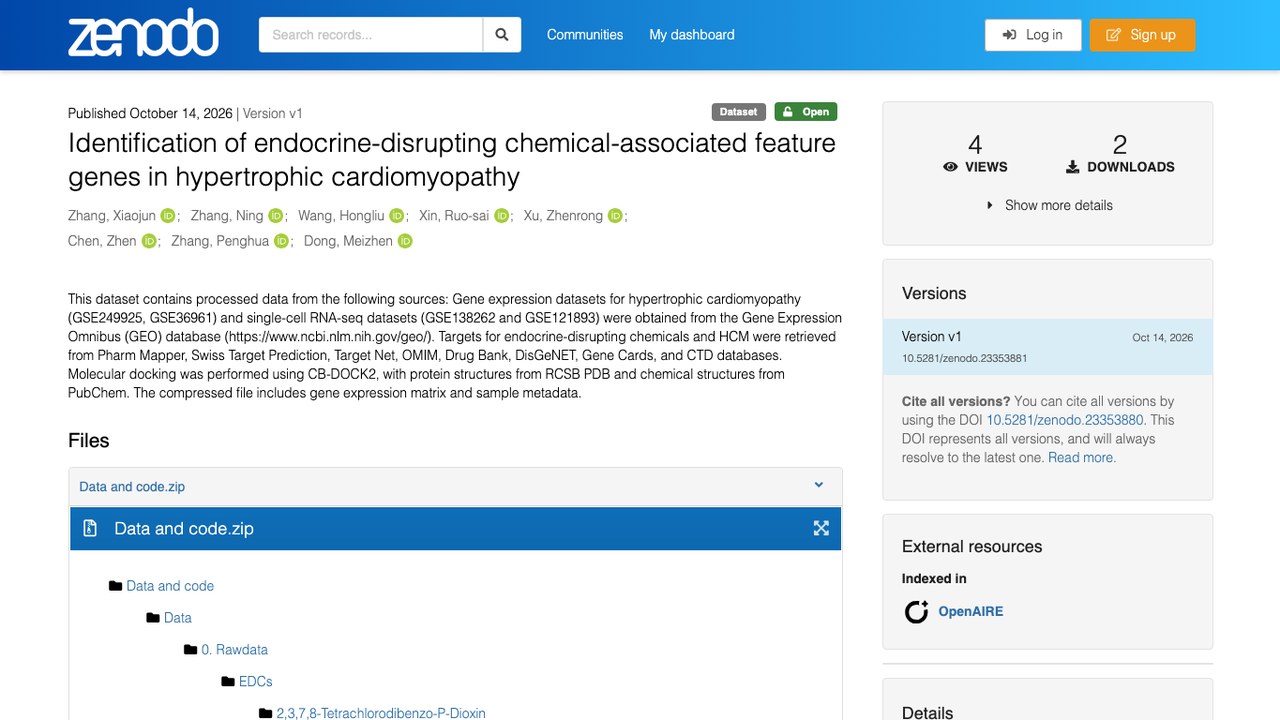1280x720 pixels.
Task: Click the folder icon beside EDCs
Action: pos(228,682)
